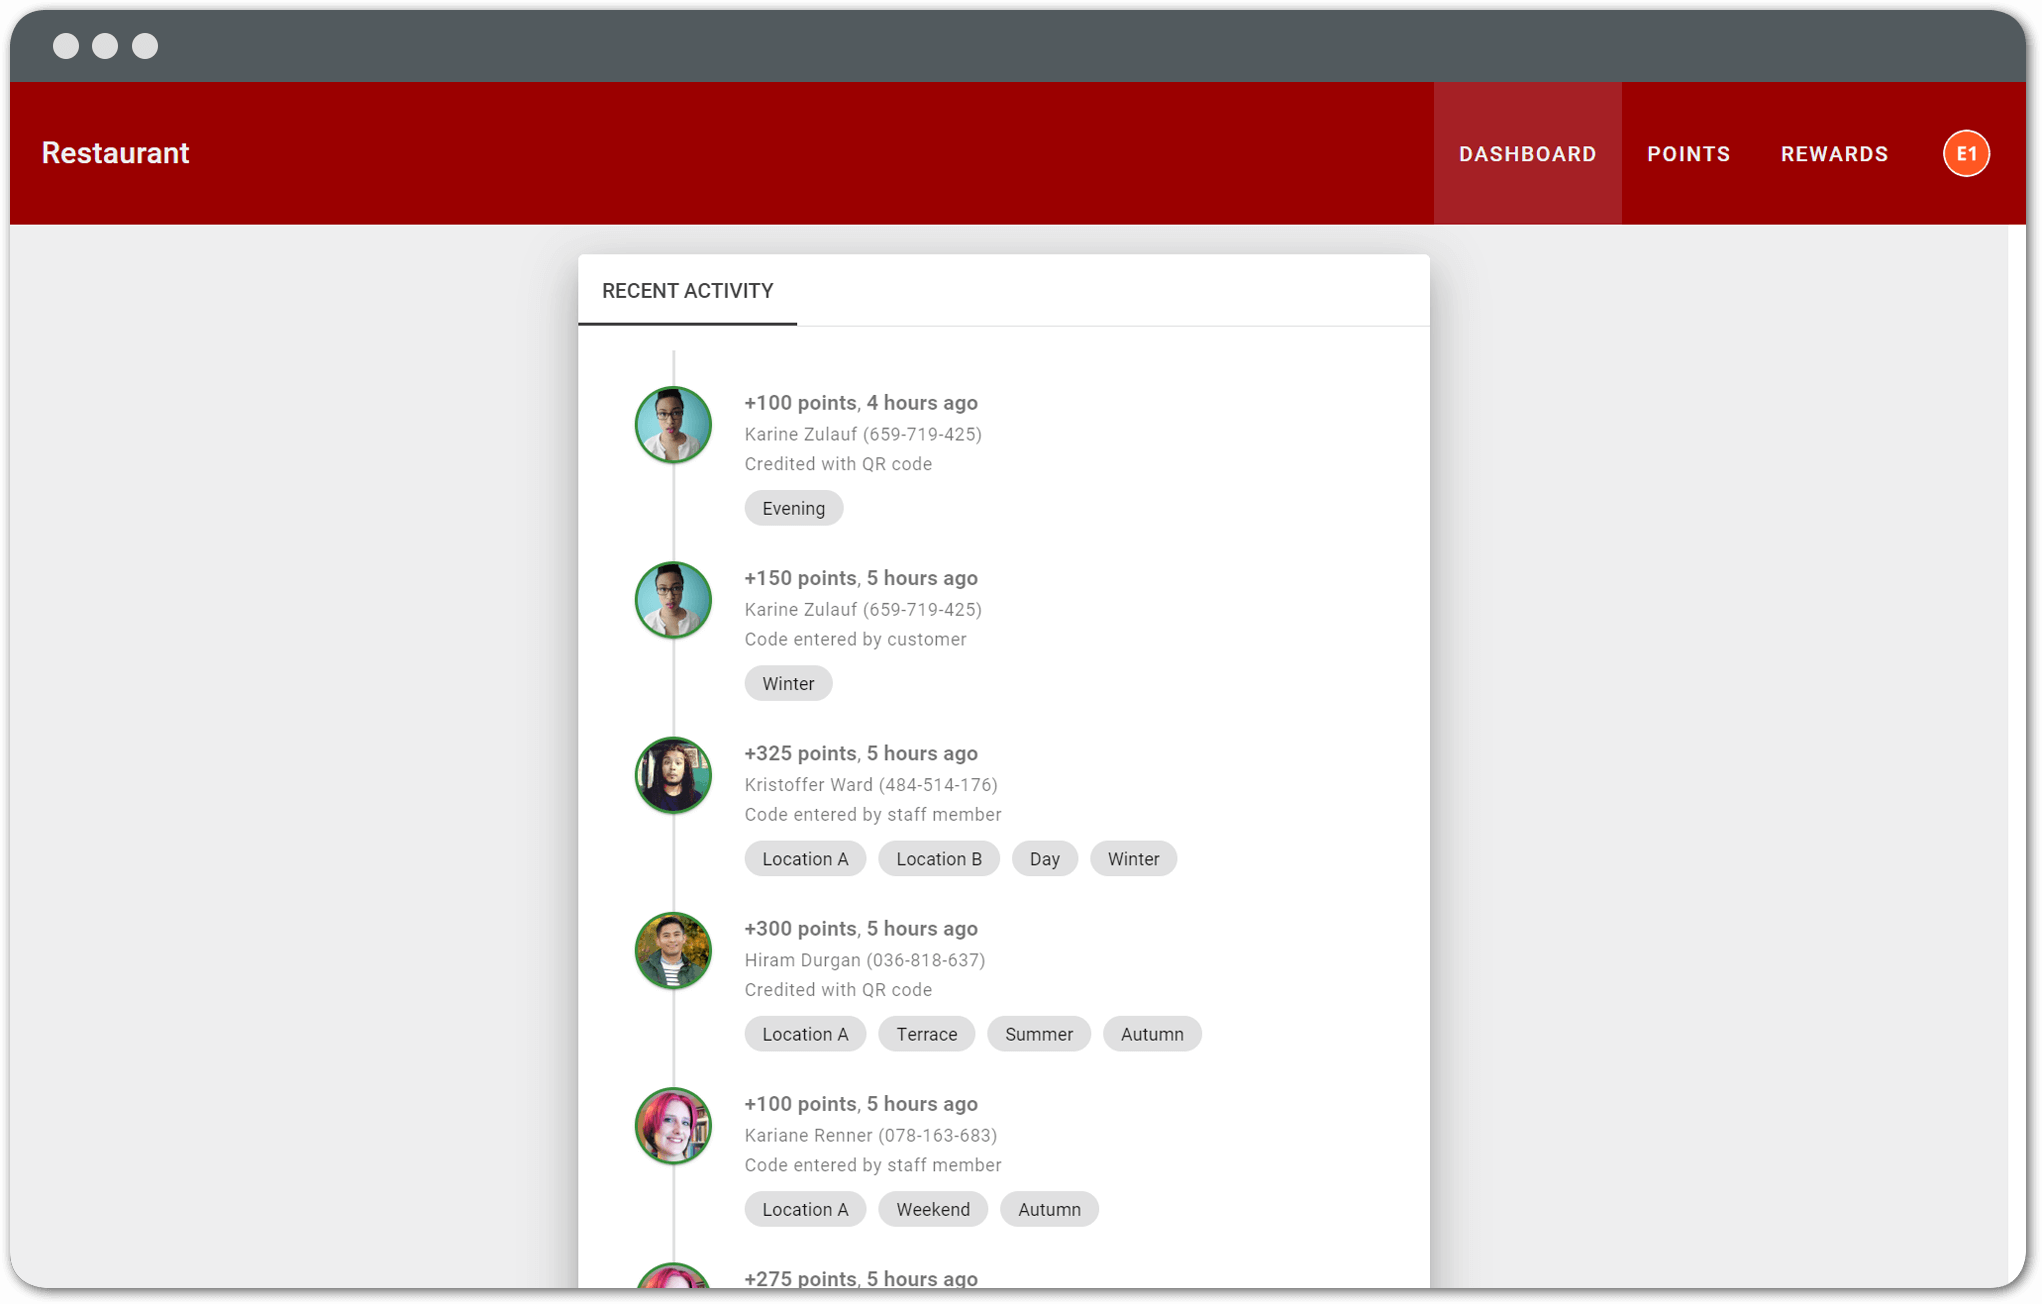
Task: Open the Dashboard menu item
Action: click(x=1527, y=154)
